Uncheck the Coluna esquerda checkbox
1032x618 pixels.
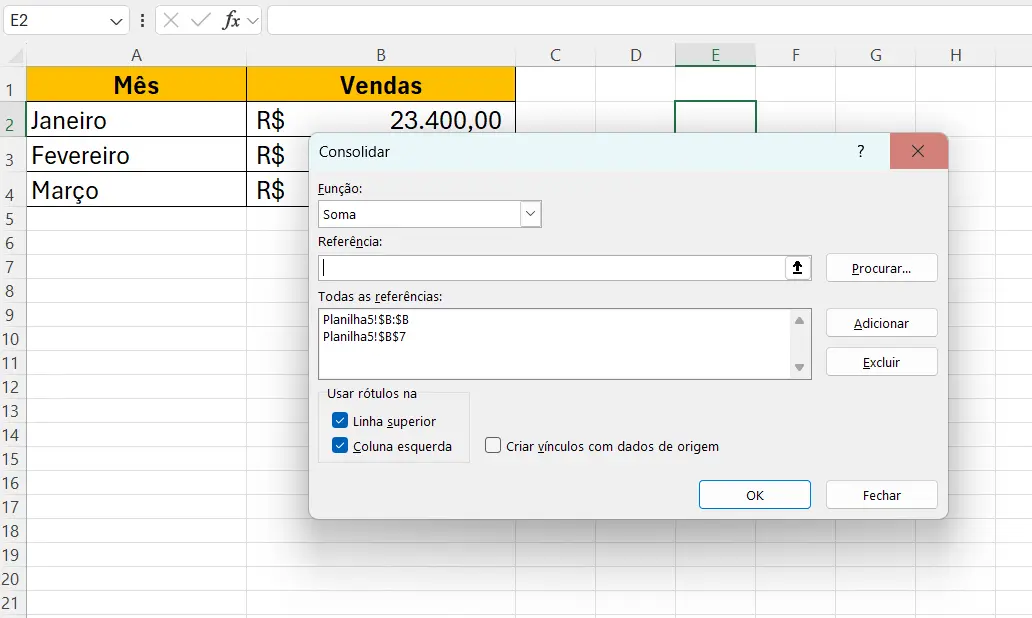click(340, 446)
